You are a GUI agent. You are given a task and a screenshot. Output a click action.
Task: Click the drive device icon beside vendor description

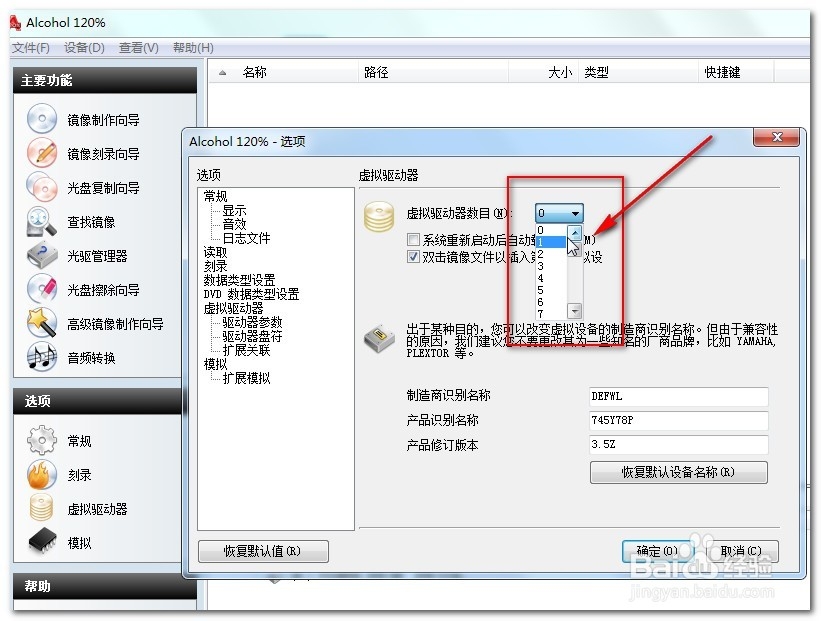[379, 339]
